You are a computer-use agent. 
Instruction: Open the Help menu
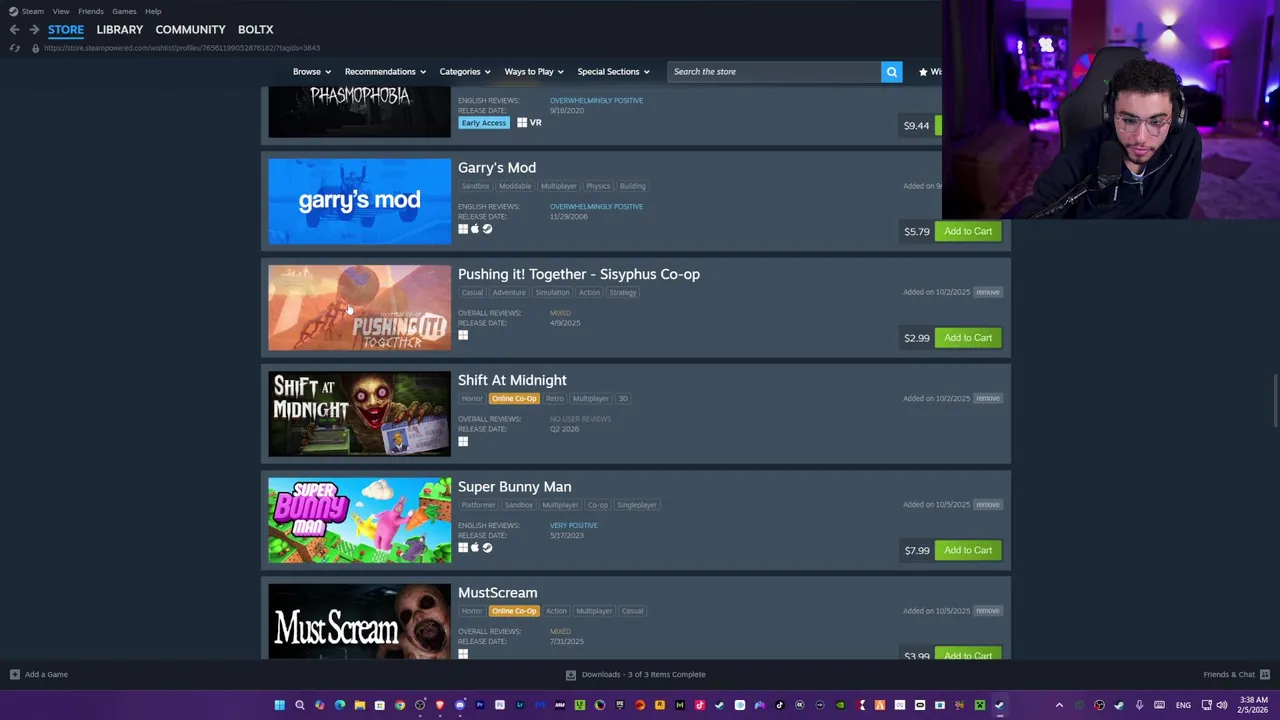click(x=153, y=11)
